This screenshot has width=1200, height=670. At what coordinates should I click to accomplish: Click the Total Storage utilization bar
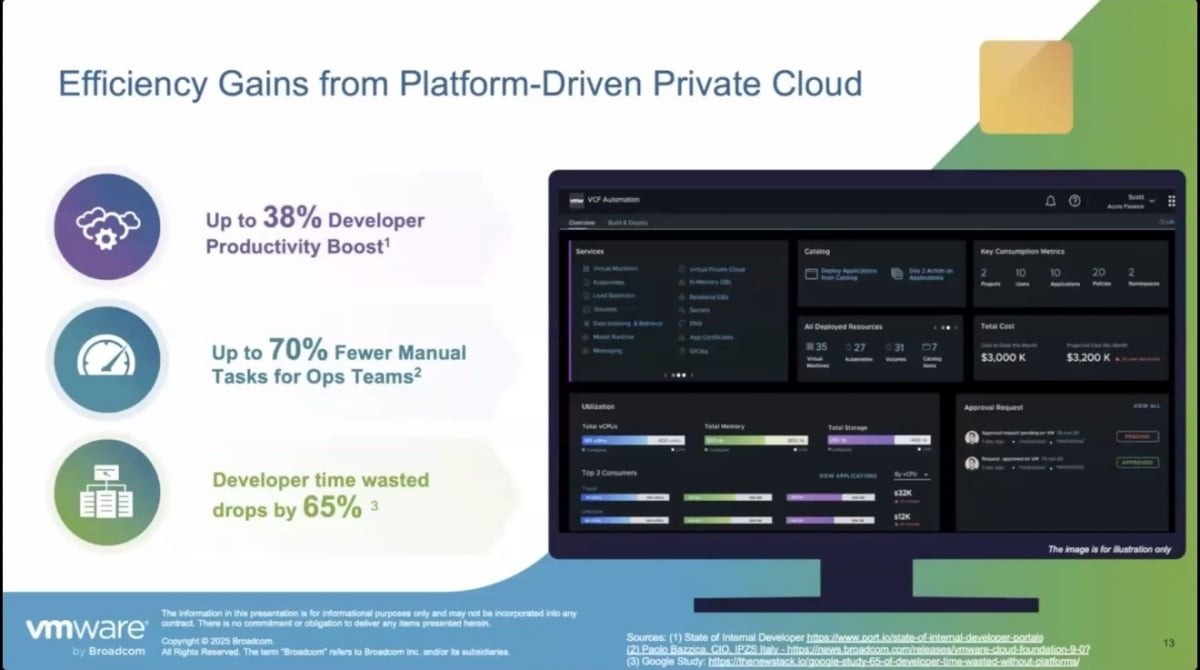878,440
